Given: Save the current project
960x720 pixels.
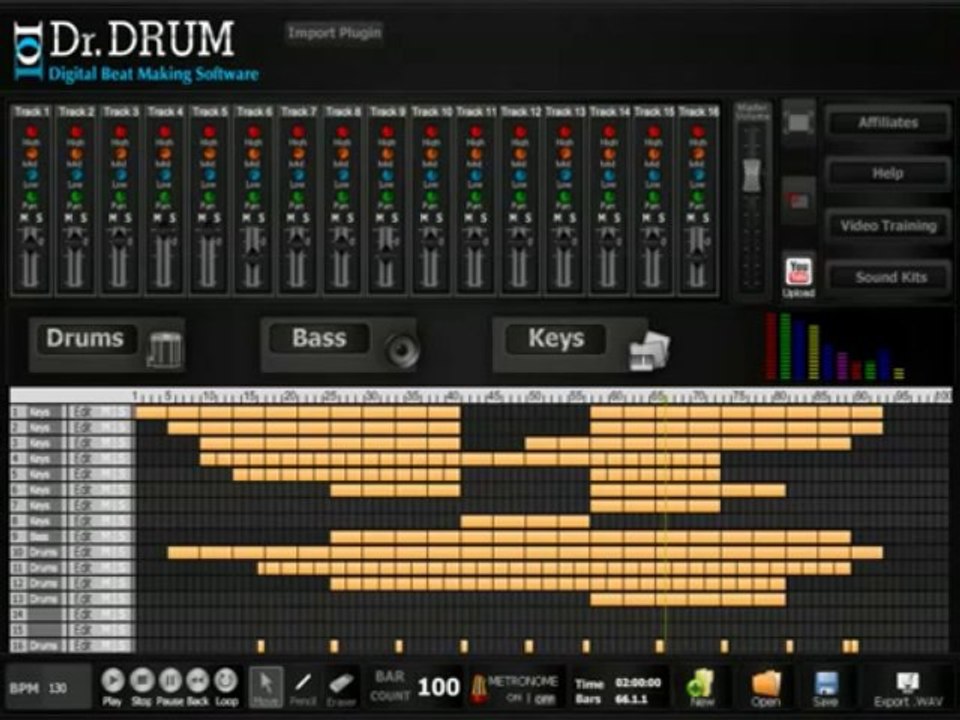Looking at the screenshot, I should tap(825, 688).
